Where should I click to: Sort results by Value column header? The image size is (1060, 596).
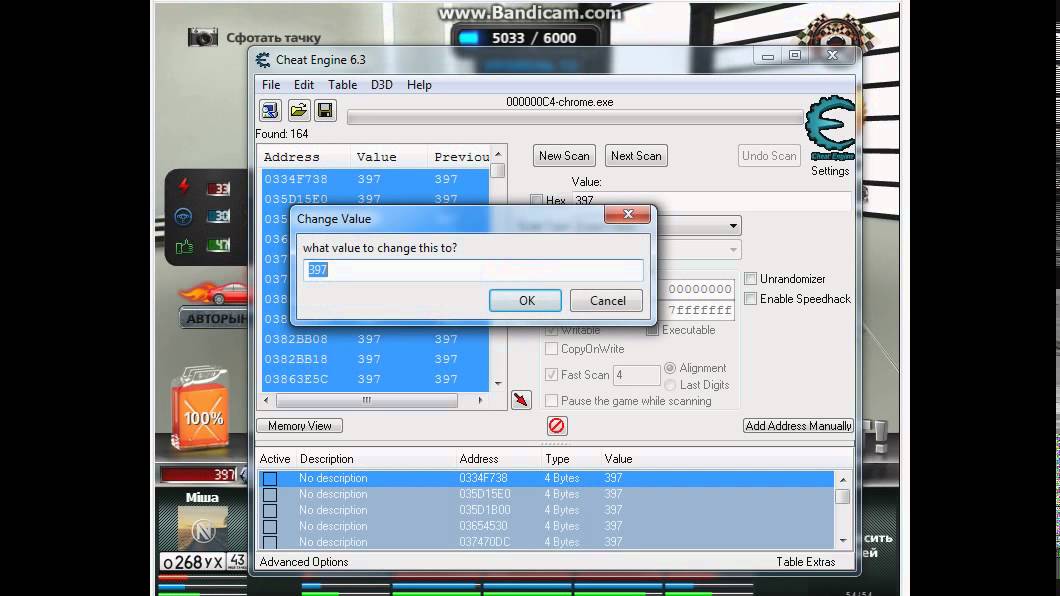point(377,157)
